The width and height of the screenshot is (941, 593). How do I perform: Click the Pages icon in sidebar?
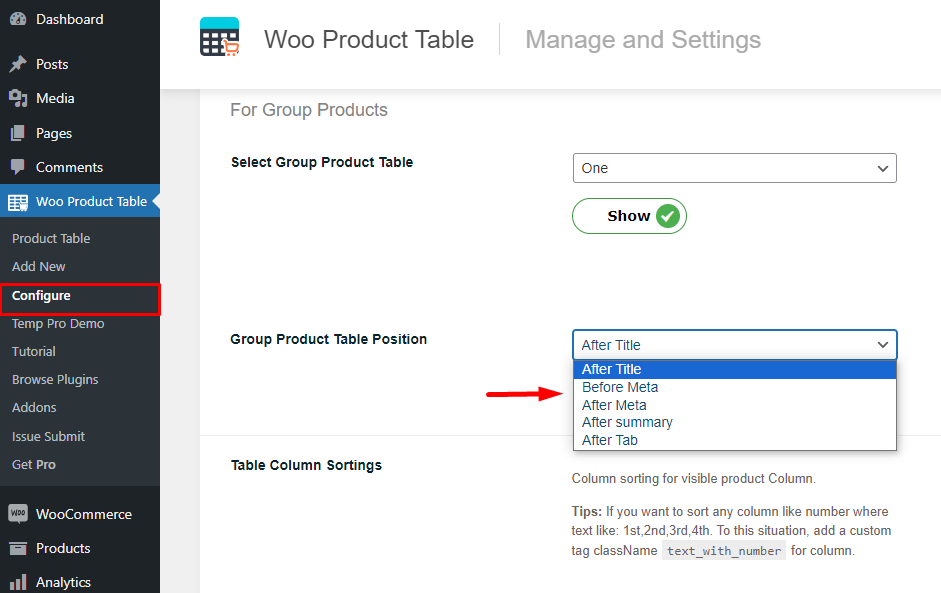(18, 133)
